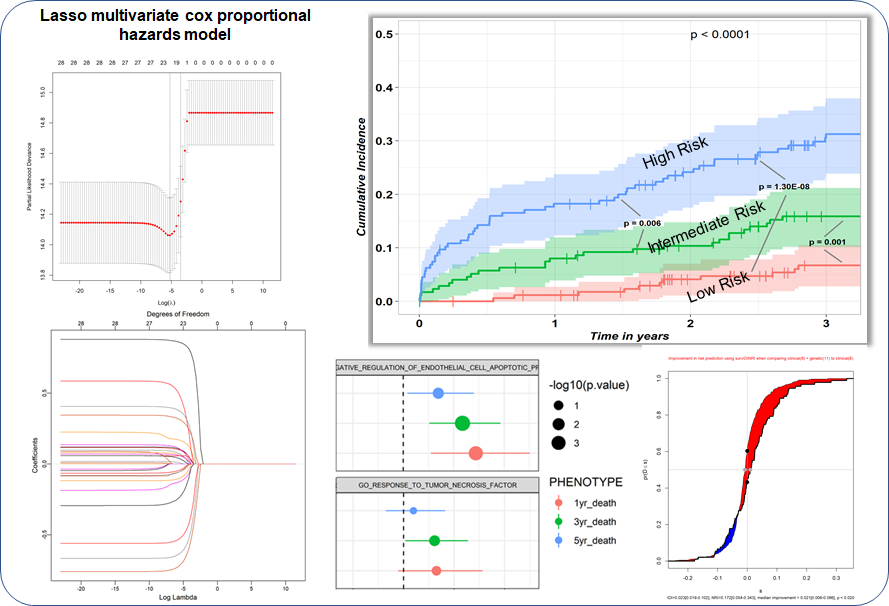Click the size 2 p-value legend dot
Viewport: 889px width, 606px height.
(557, 424)
